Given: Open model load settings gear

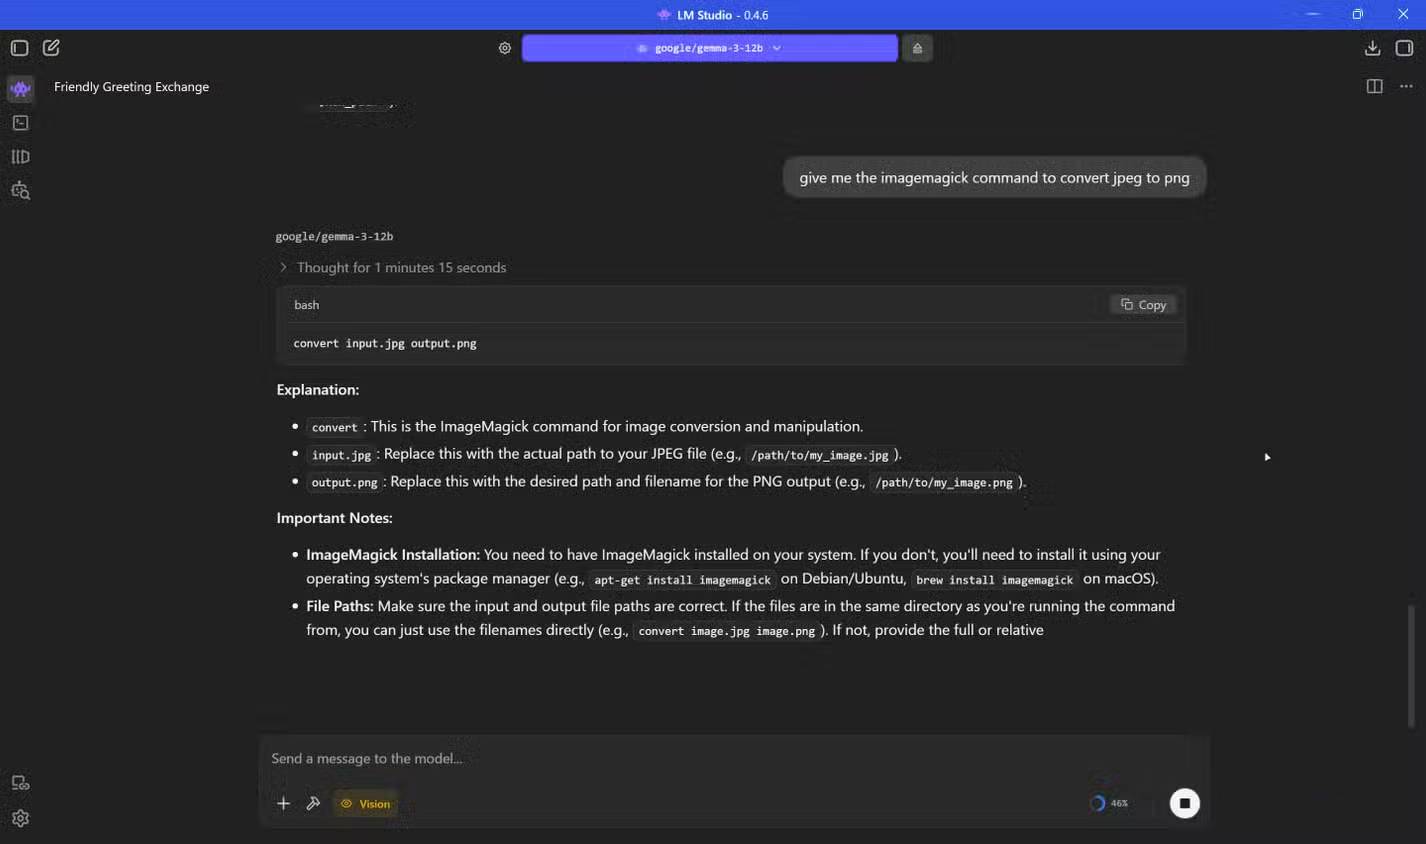Looking at the screenshot, I should click(505, 48).
